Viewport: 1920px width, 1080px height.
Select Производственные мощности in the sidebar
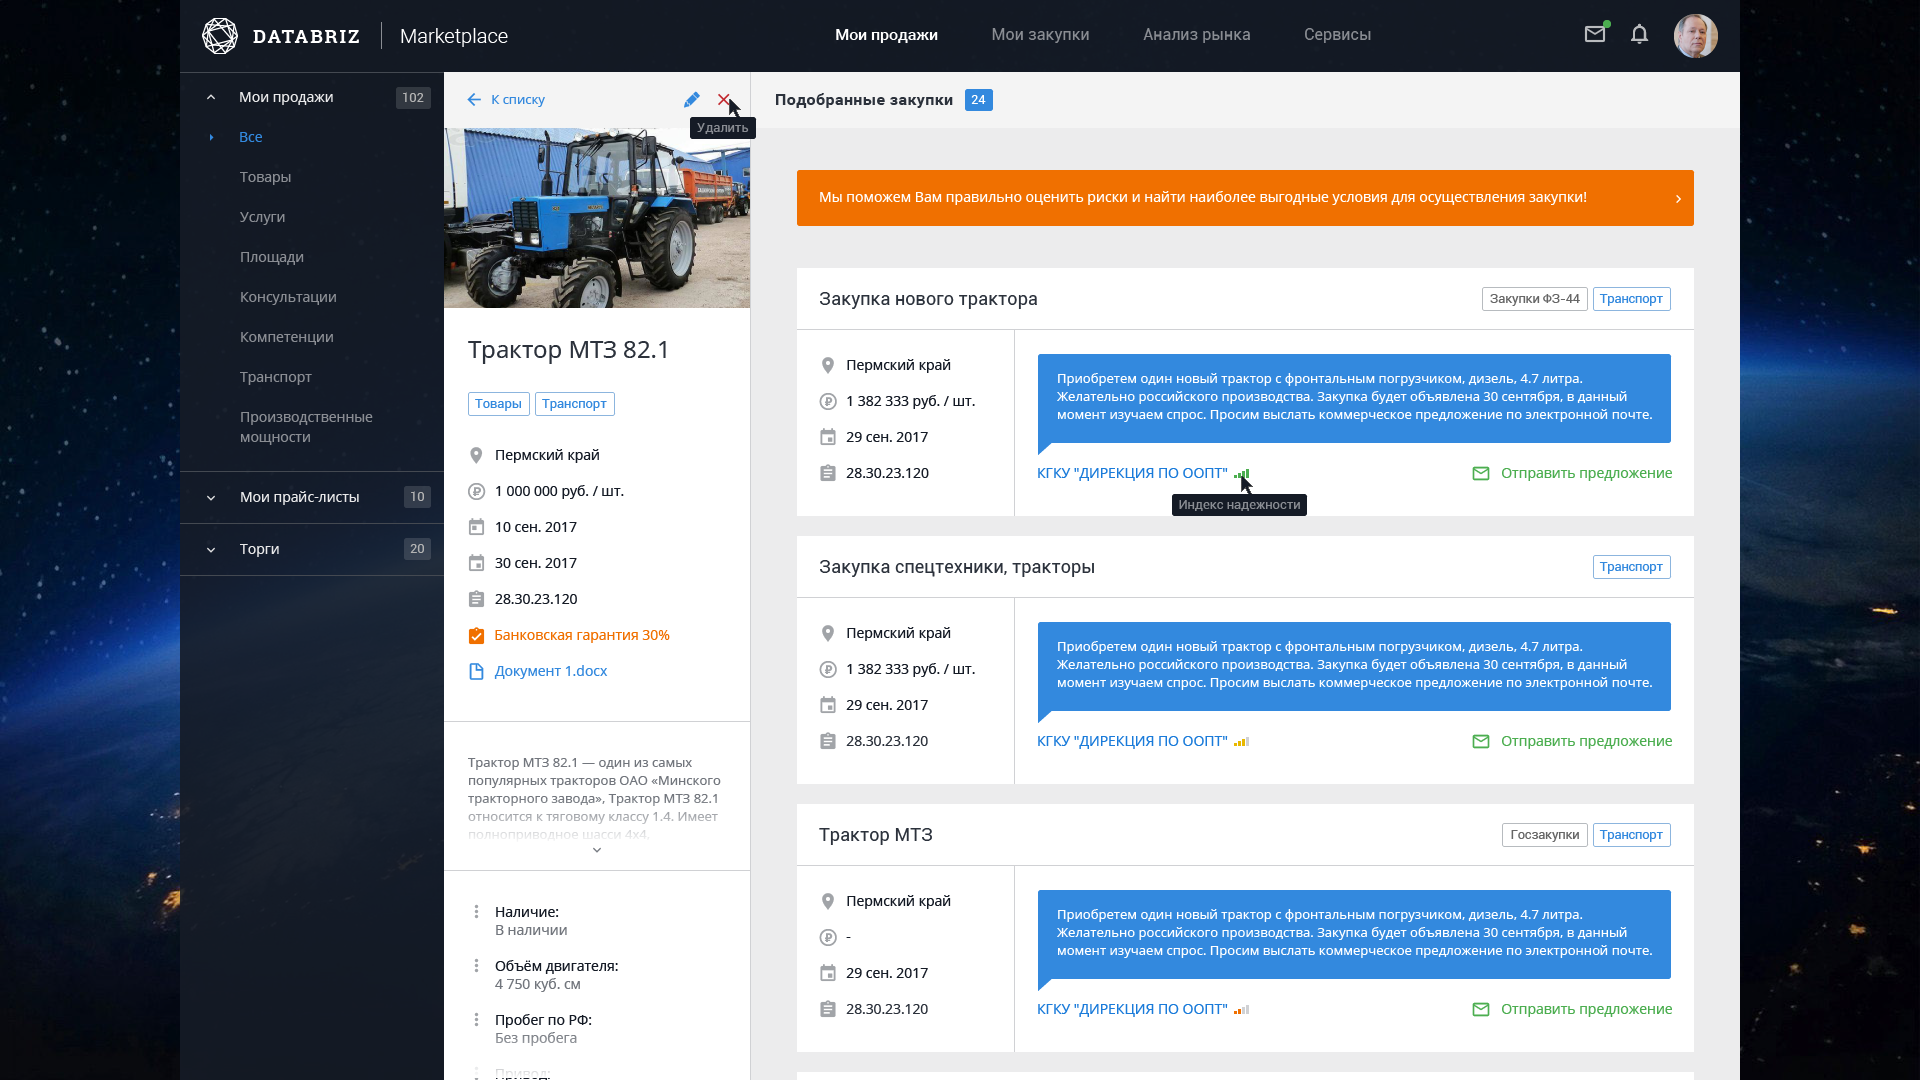point(306,427)
